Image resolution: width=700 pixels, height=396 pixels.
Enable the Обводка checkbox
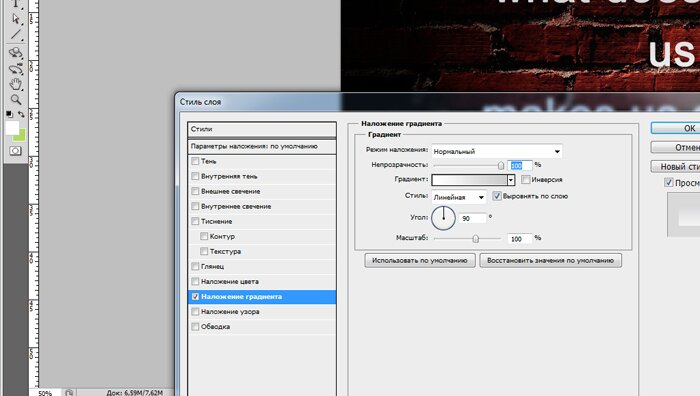195,326
